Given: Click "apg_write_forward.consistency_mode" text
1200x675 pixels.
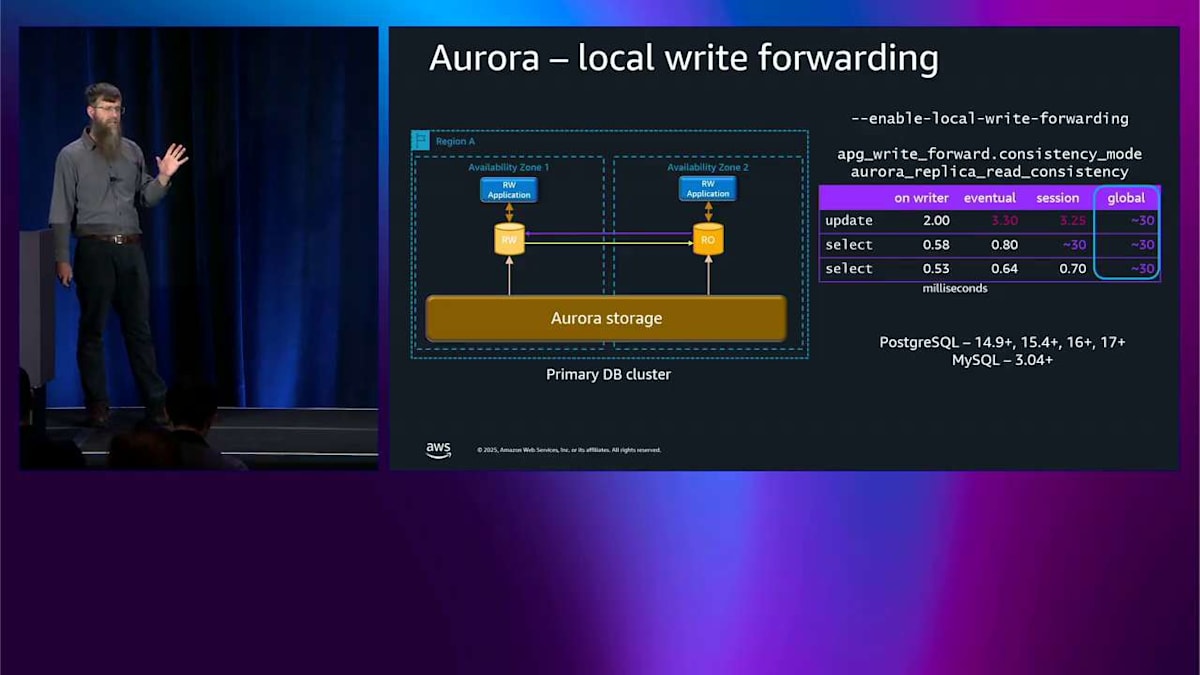Looking at the screenshot, I should tap(989, 154).
